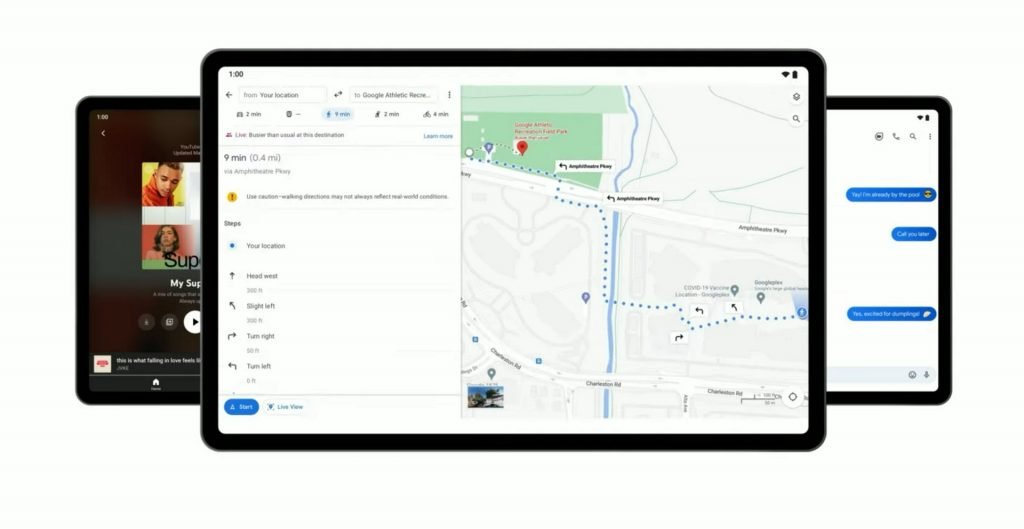Click the 'Yes, excited for dumplings!' message
Viewport: 1024px width, 529px height.
pos(891,314)
